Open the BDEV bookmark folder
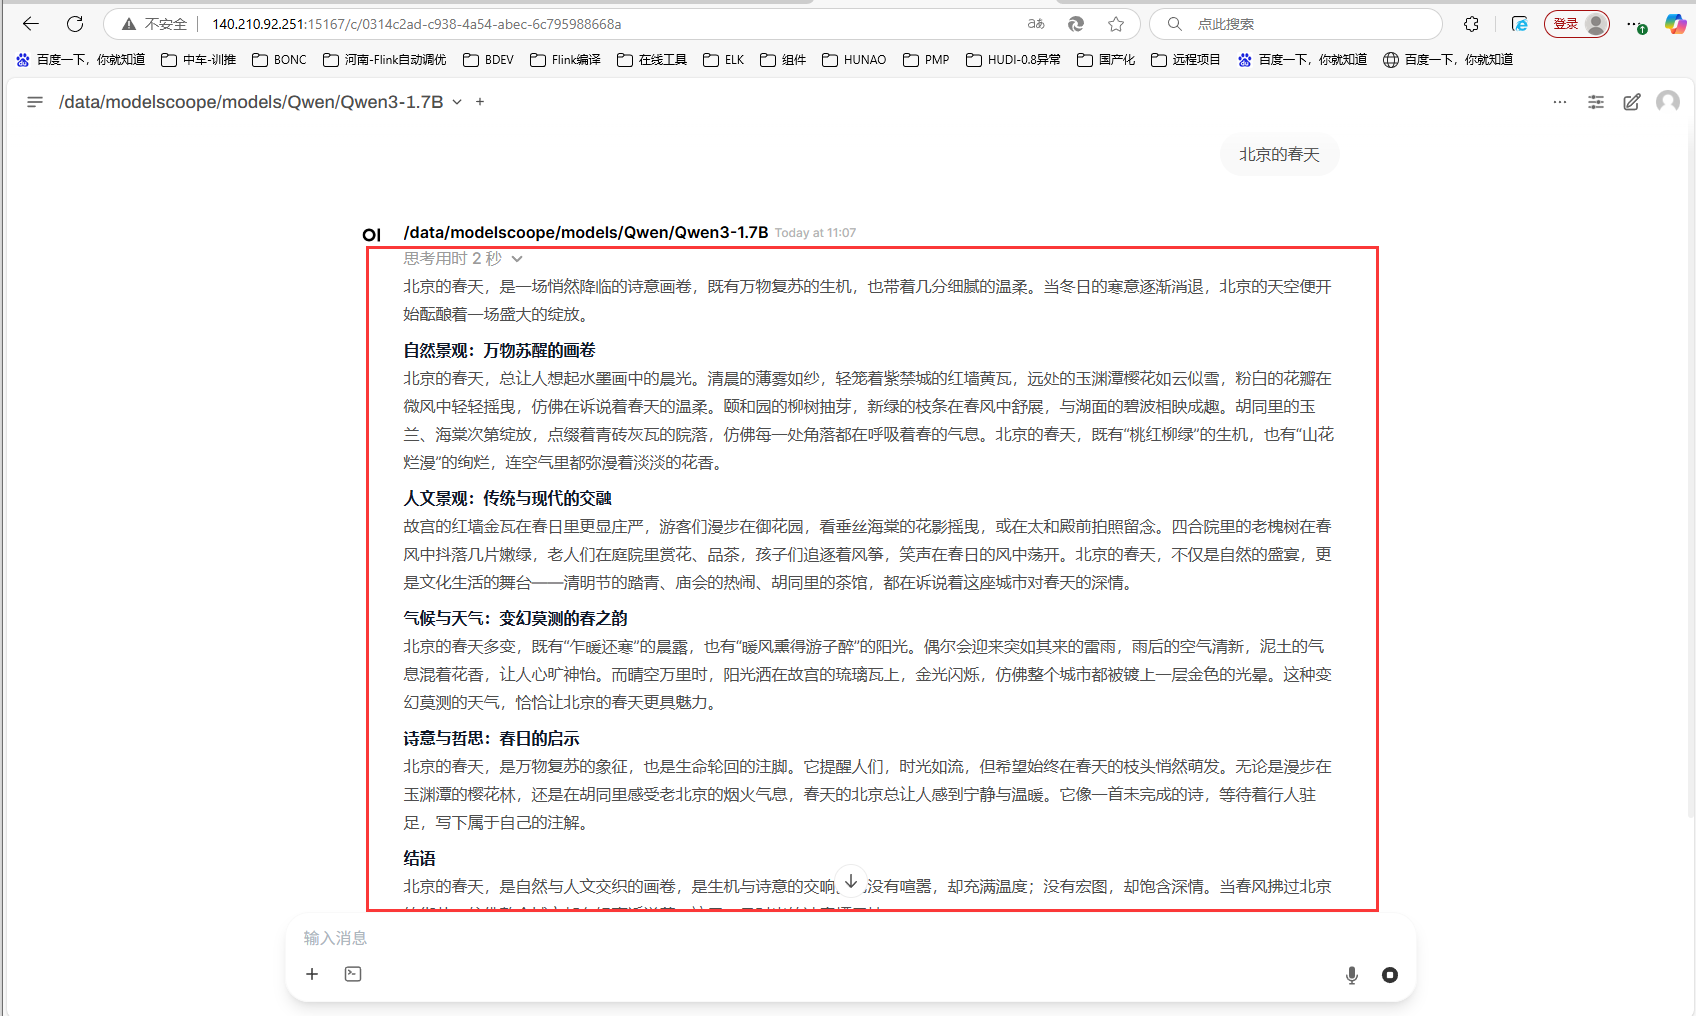This screenshot has width=1696, height=1016. point(488,60)
